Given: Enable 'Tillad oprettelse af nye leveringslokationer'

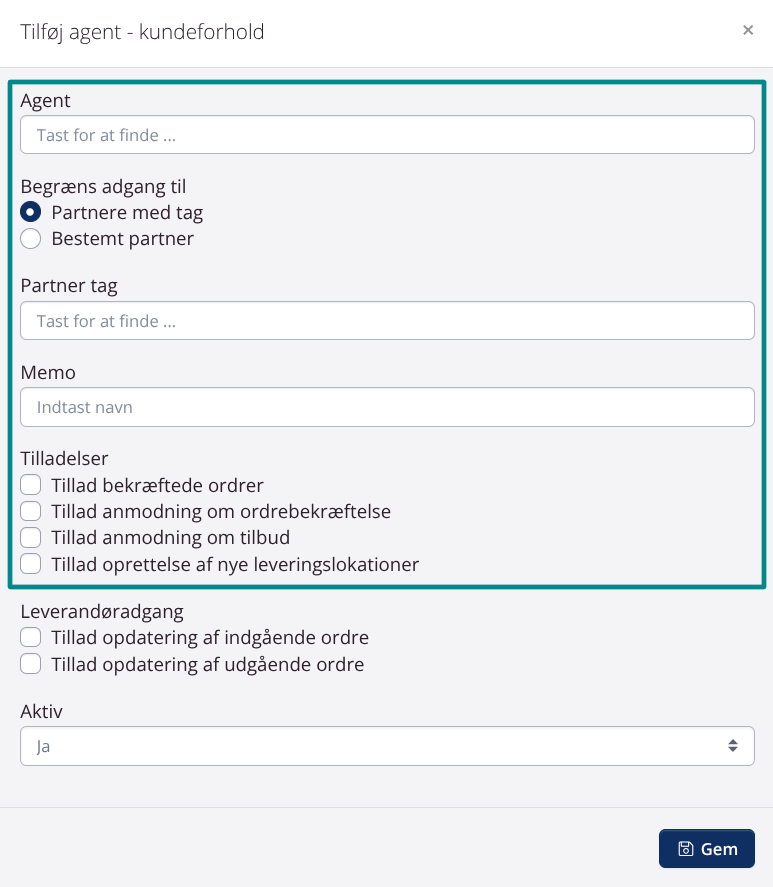Looking at the screenshot, I should [31, 564].
